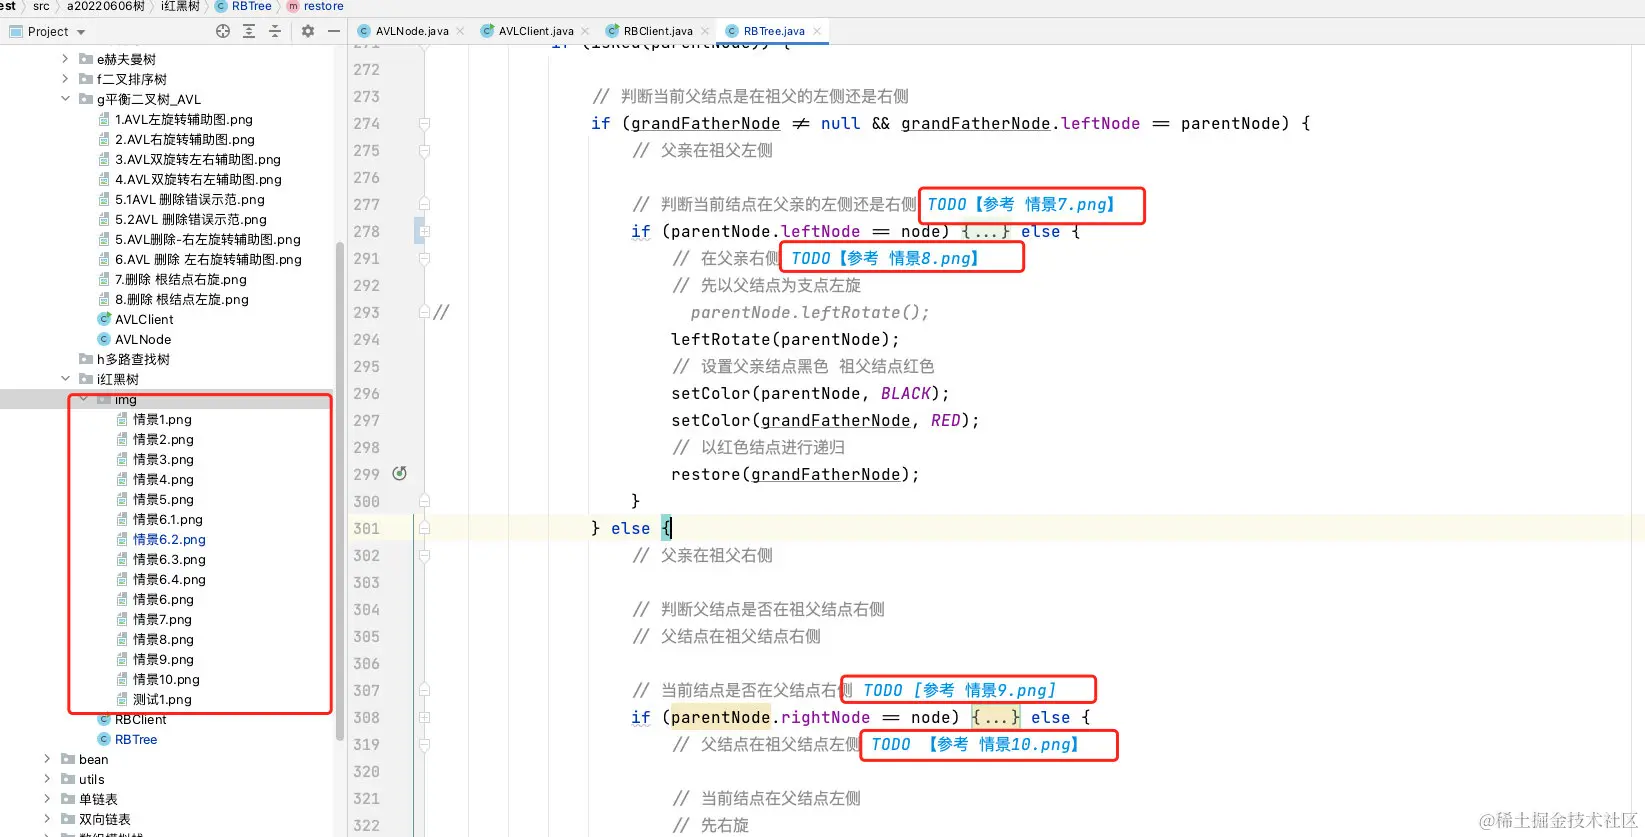Screen dimensions: 1645x837
Task: Expand the f二叉排序树 folder
Action: (66, 79)
